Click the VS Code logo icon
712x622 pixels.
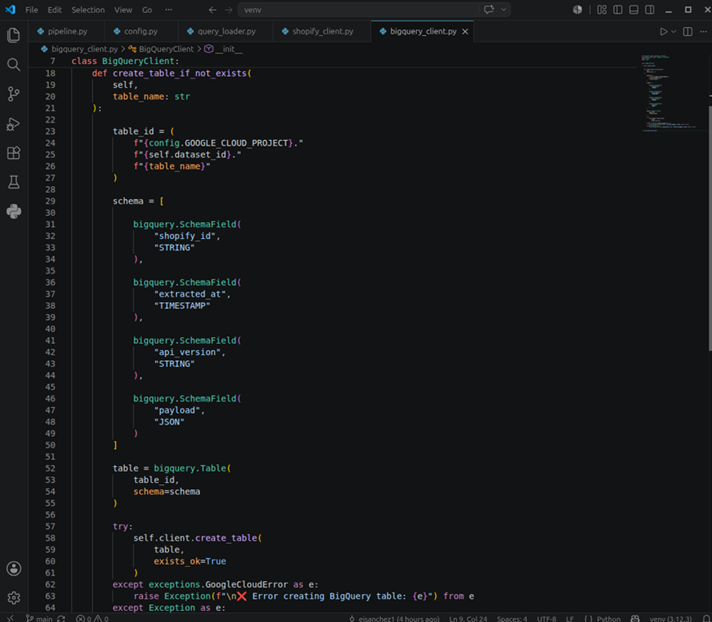pyautogui.click(x=10, y=10)
